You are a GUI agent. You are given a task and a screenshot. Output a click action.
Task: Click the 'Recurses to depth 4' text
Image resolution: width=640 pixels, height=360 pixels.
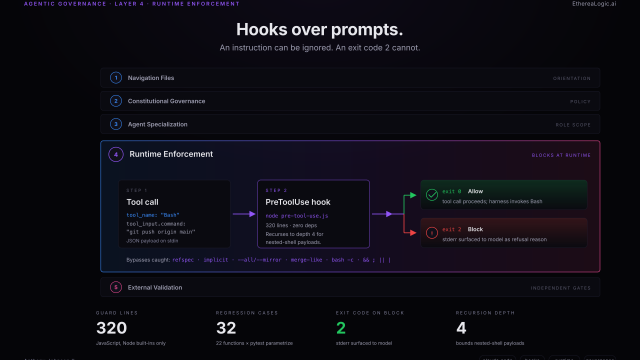pos(294,234)
